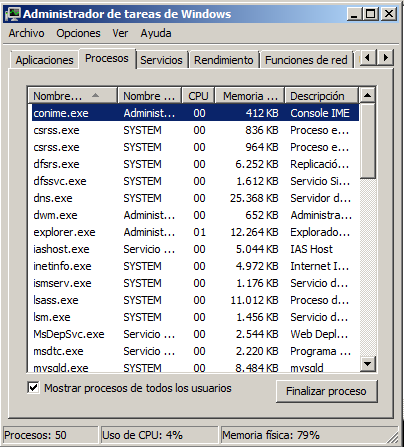Click the tab strip left arrow
The image size is (404, 447).
pyautogui.click(x=368, y=57)
